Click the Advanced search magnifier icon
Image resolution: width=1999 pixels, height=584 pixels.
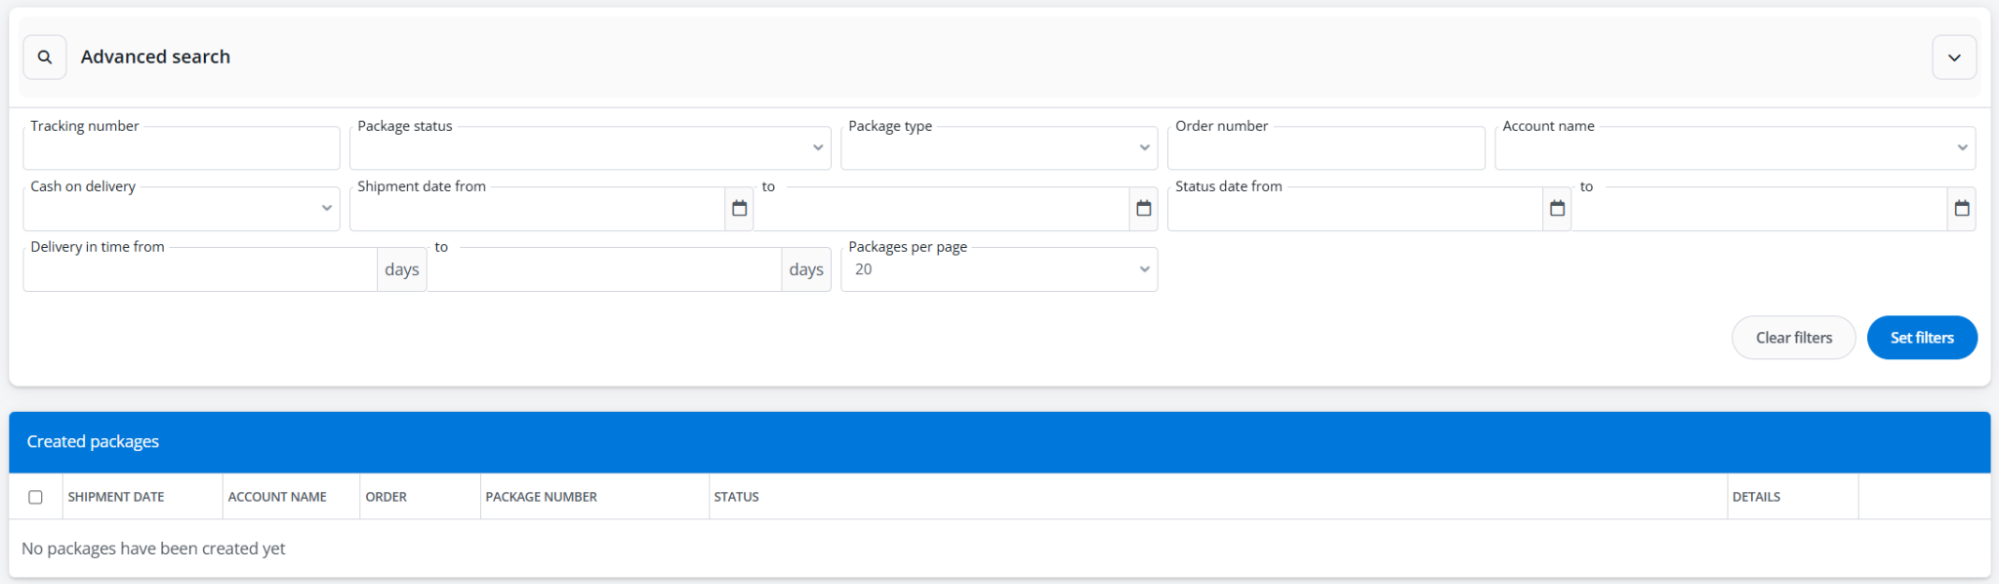click(45, 57)
